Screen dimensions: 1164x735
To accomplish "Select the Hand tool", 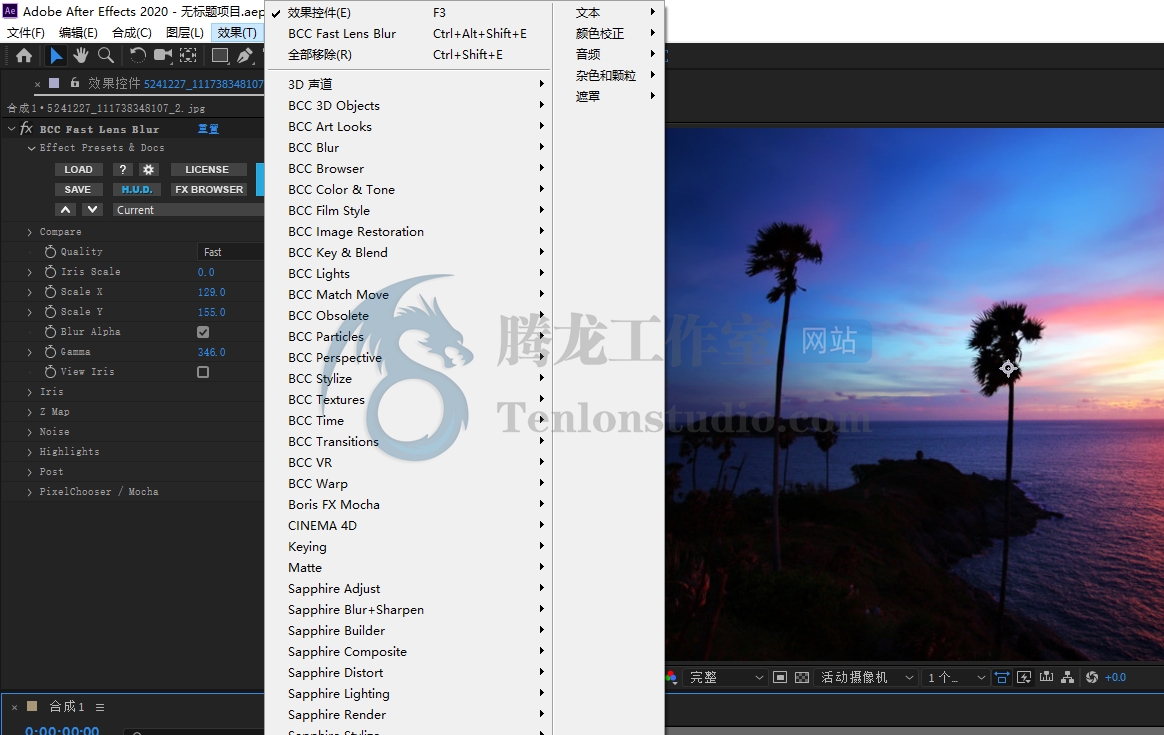I will (x=81, y=56).
